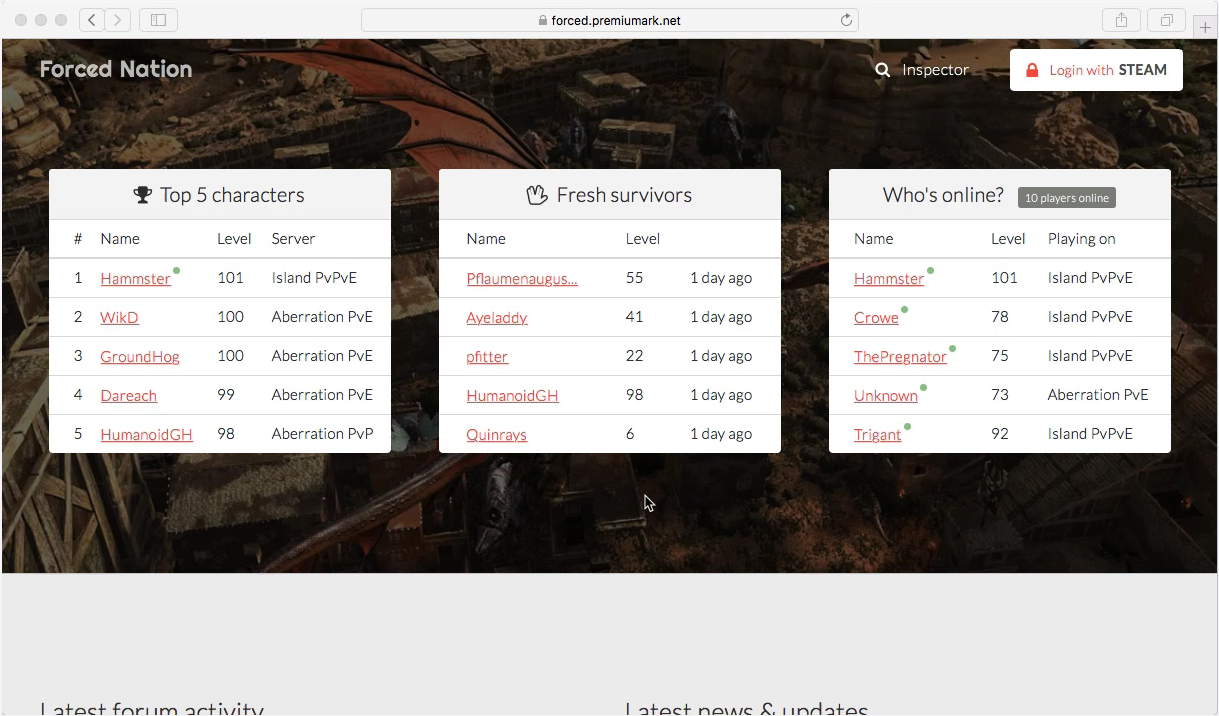This screenshot has width=1219, height=716.
Task: Click the Safari forward arrow button
Action: [x=118, y=20]
